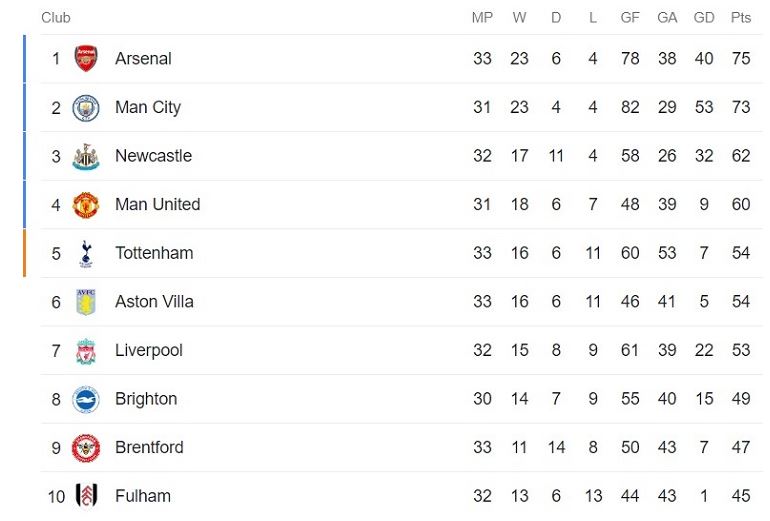The image size is (770, 521).
Task: Open the Man City team link
Action: (148, 107)
